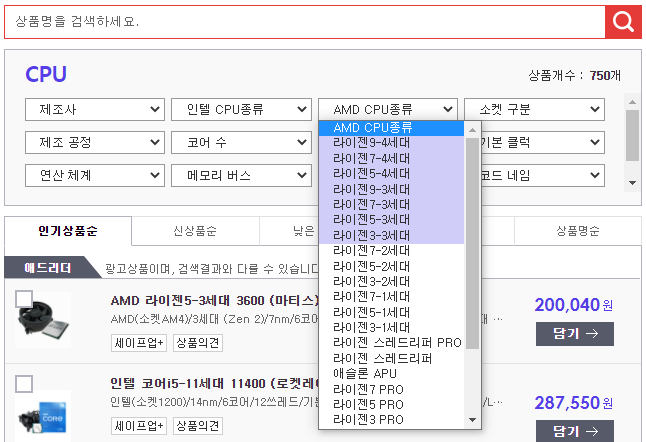Select the AMD CPU종류 header option
Viewport: 646px width, 442px height.
tap(391, 128)
